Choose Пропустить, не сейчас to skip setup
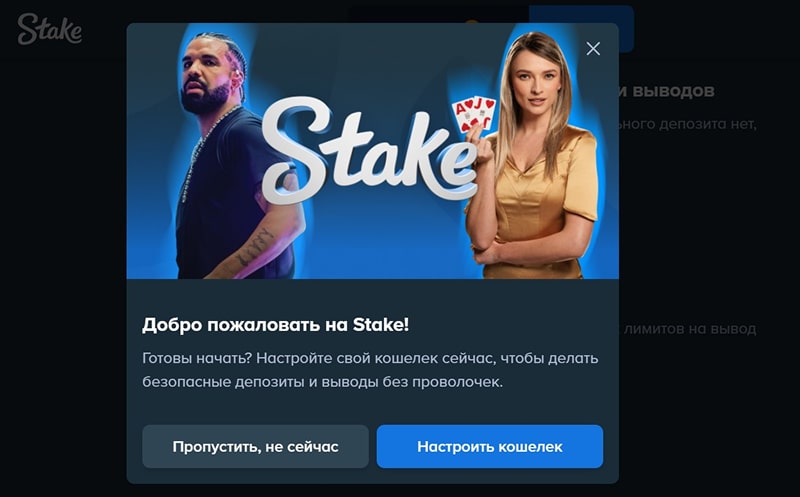 coord(255,446)
